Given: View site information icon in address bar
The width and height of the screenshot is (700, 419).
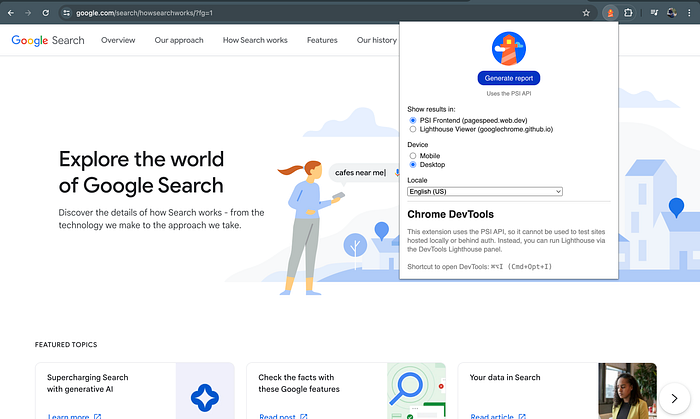Looking at the screenshot, I should (x=67, y=13).
